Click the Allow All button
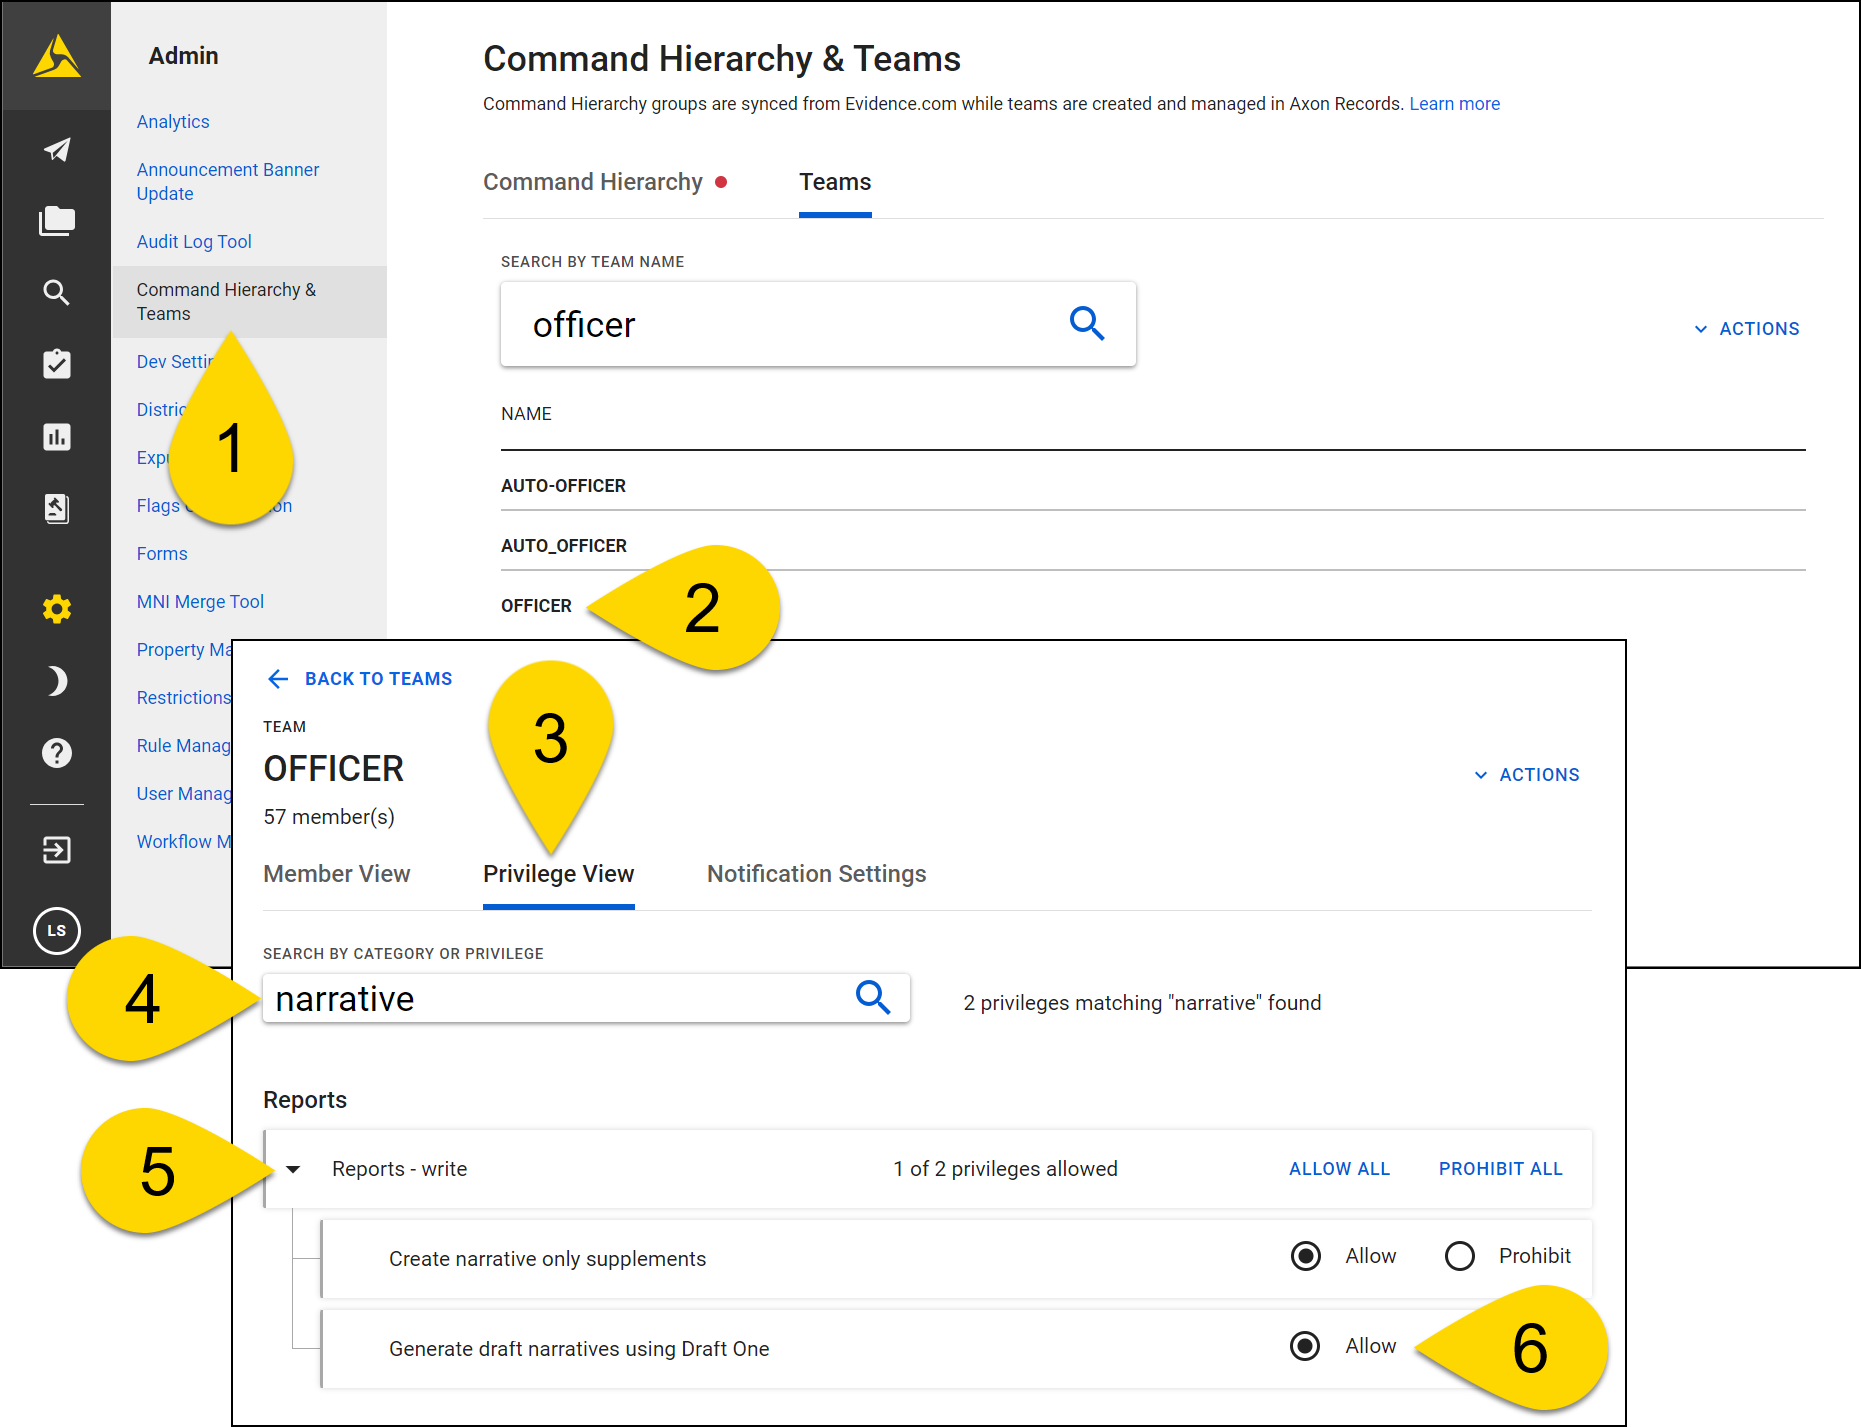This screenshot has width=1861, height=1427. pyautogui.click(x=1339, y=1169)
